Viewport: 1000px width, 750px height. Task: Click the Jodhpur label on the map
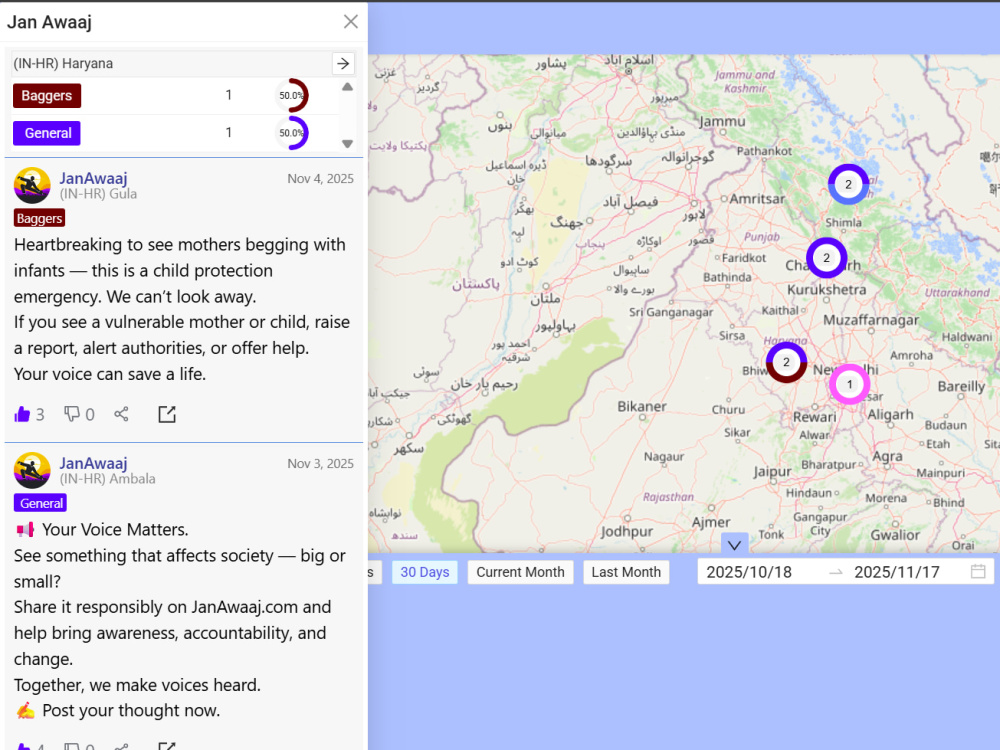(627, 532)
